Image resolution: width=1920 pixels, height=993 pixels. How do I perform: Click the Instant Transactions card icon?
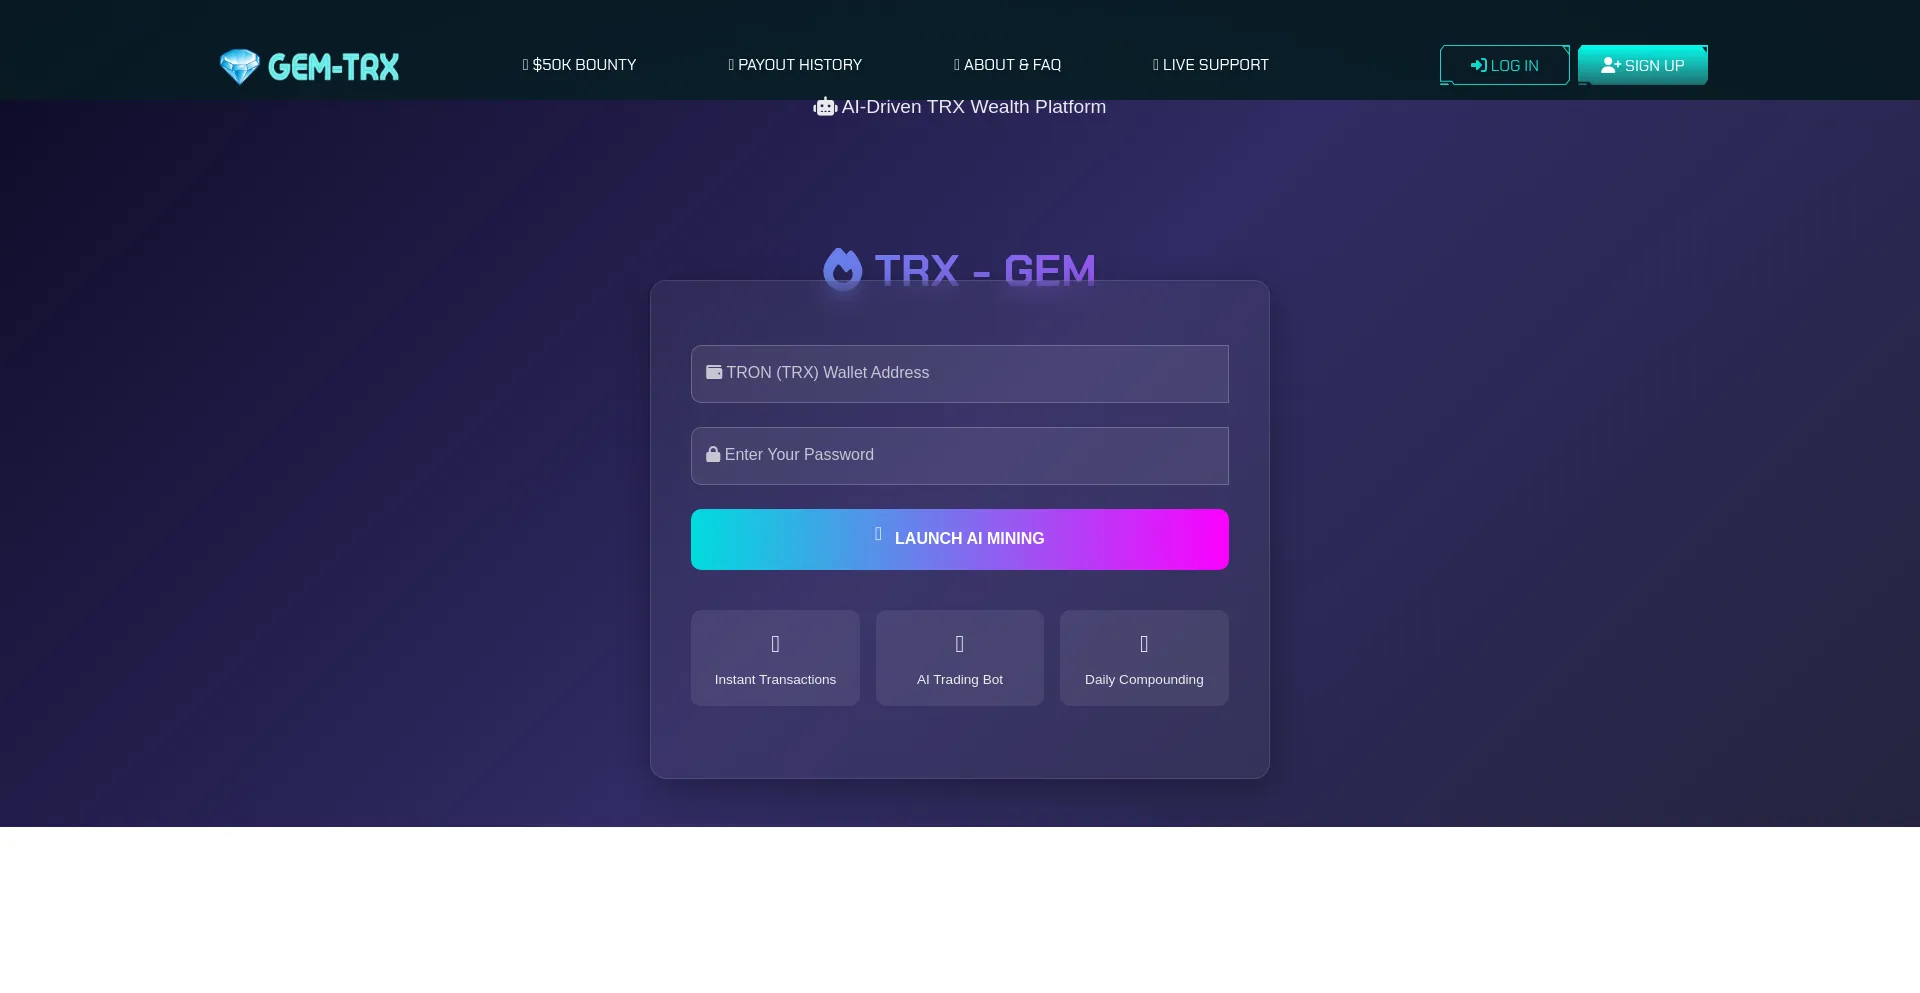click(775, 645)
